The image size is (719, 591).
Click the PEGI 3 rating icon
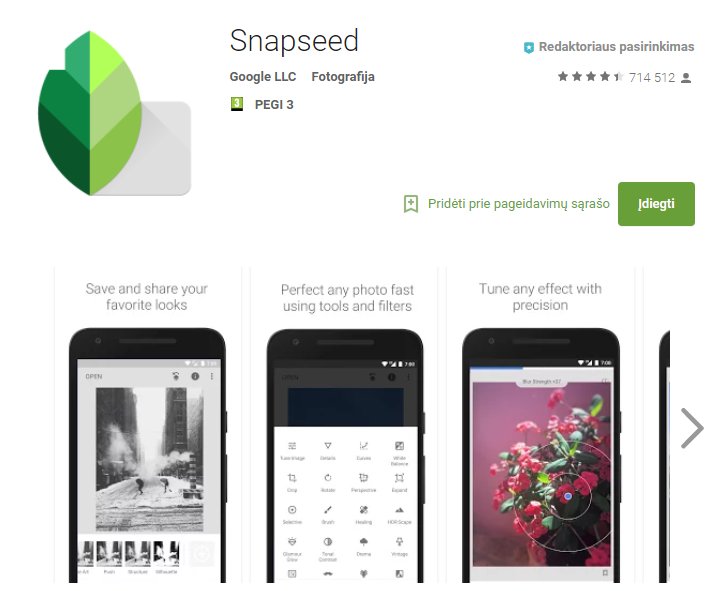(237, 104)
